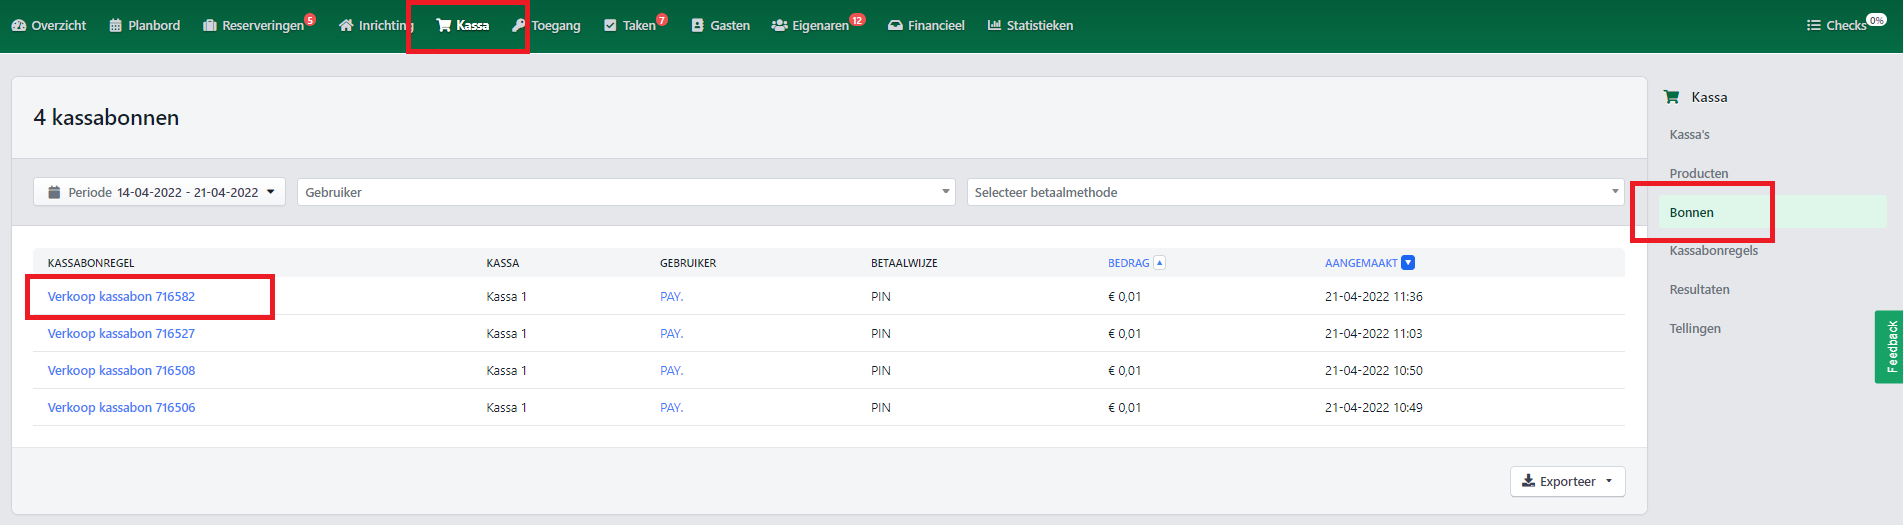Click PAY. user for kassabon 716582
1903x525 pixels.
(x=672, y=296)
